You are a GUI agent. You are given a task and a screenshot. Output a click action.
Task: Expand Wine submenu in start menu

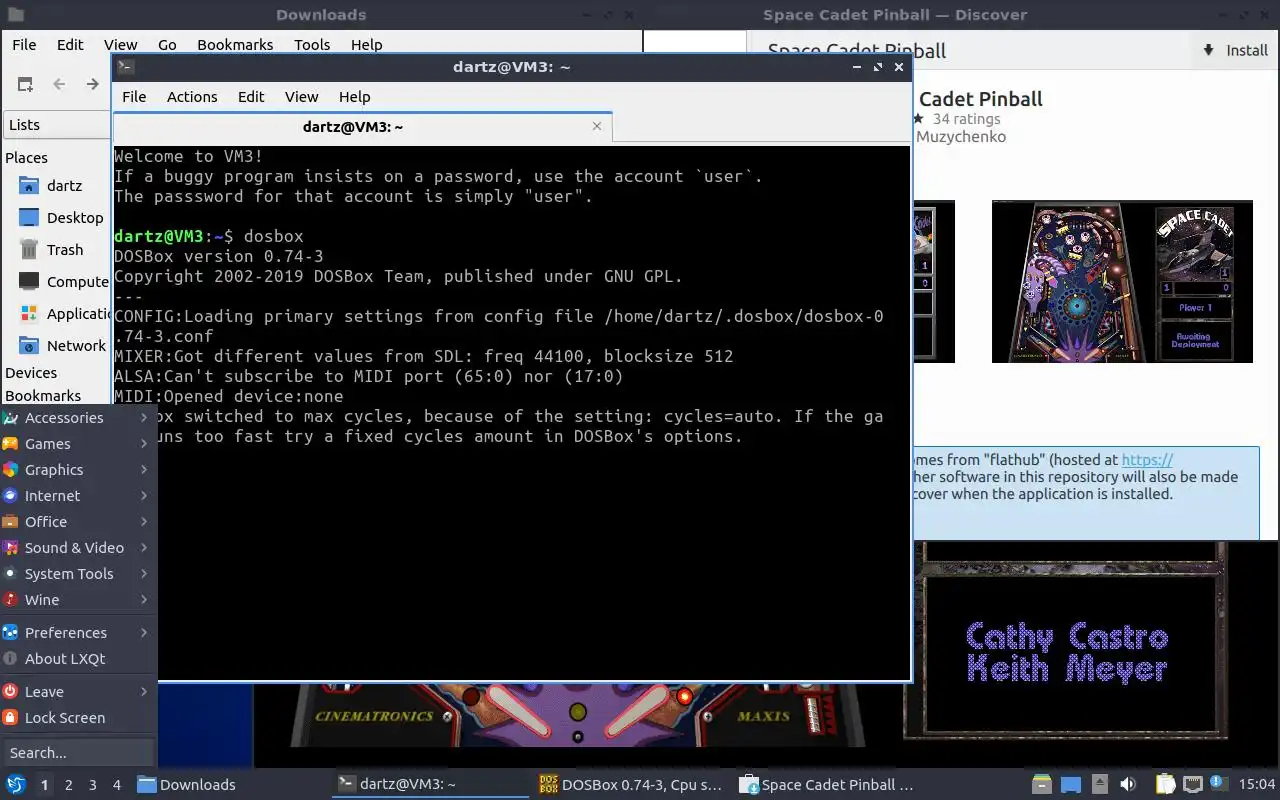[x=78, y=600]
